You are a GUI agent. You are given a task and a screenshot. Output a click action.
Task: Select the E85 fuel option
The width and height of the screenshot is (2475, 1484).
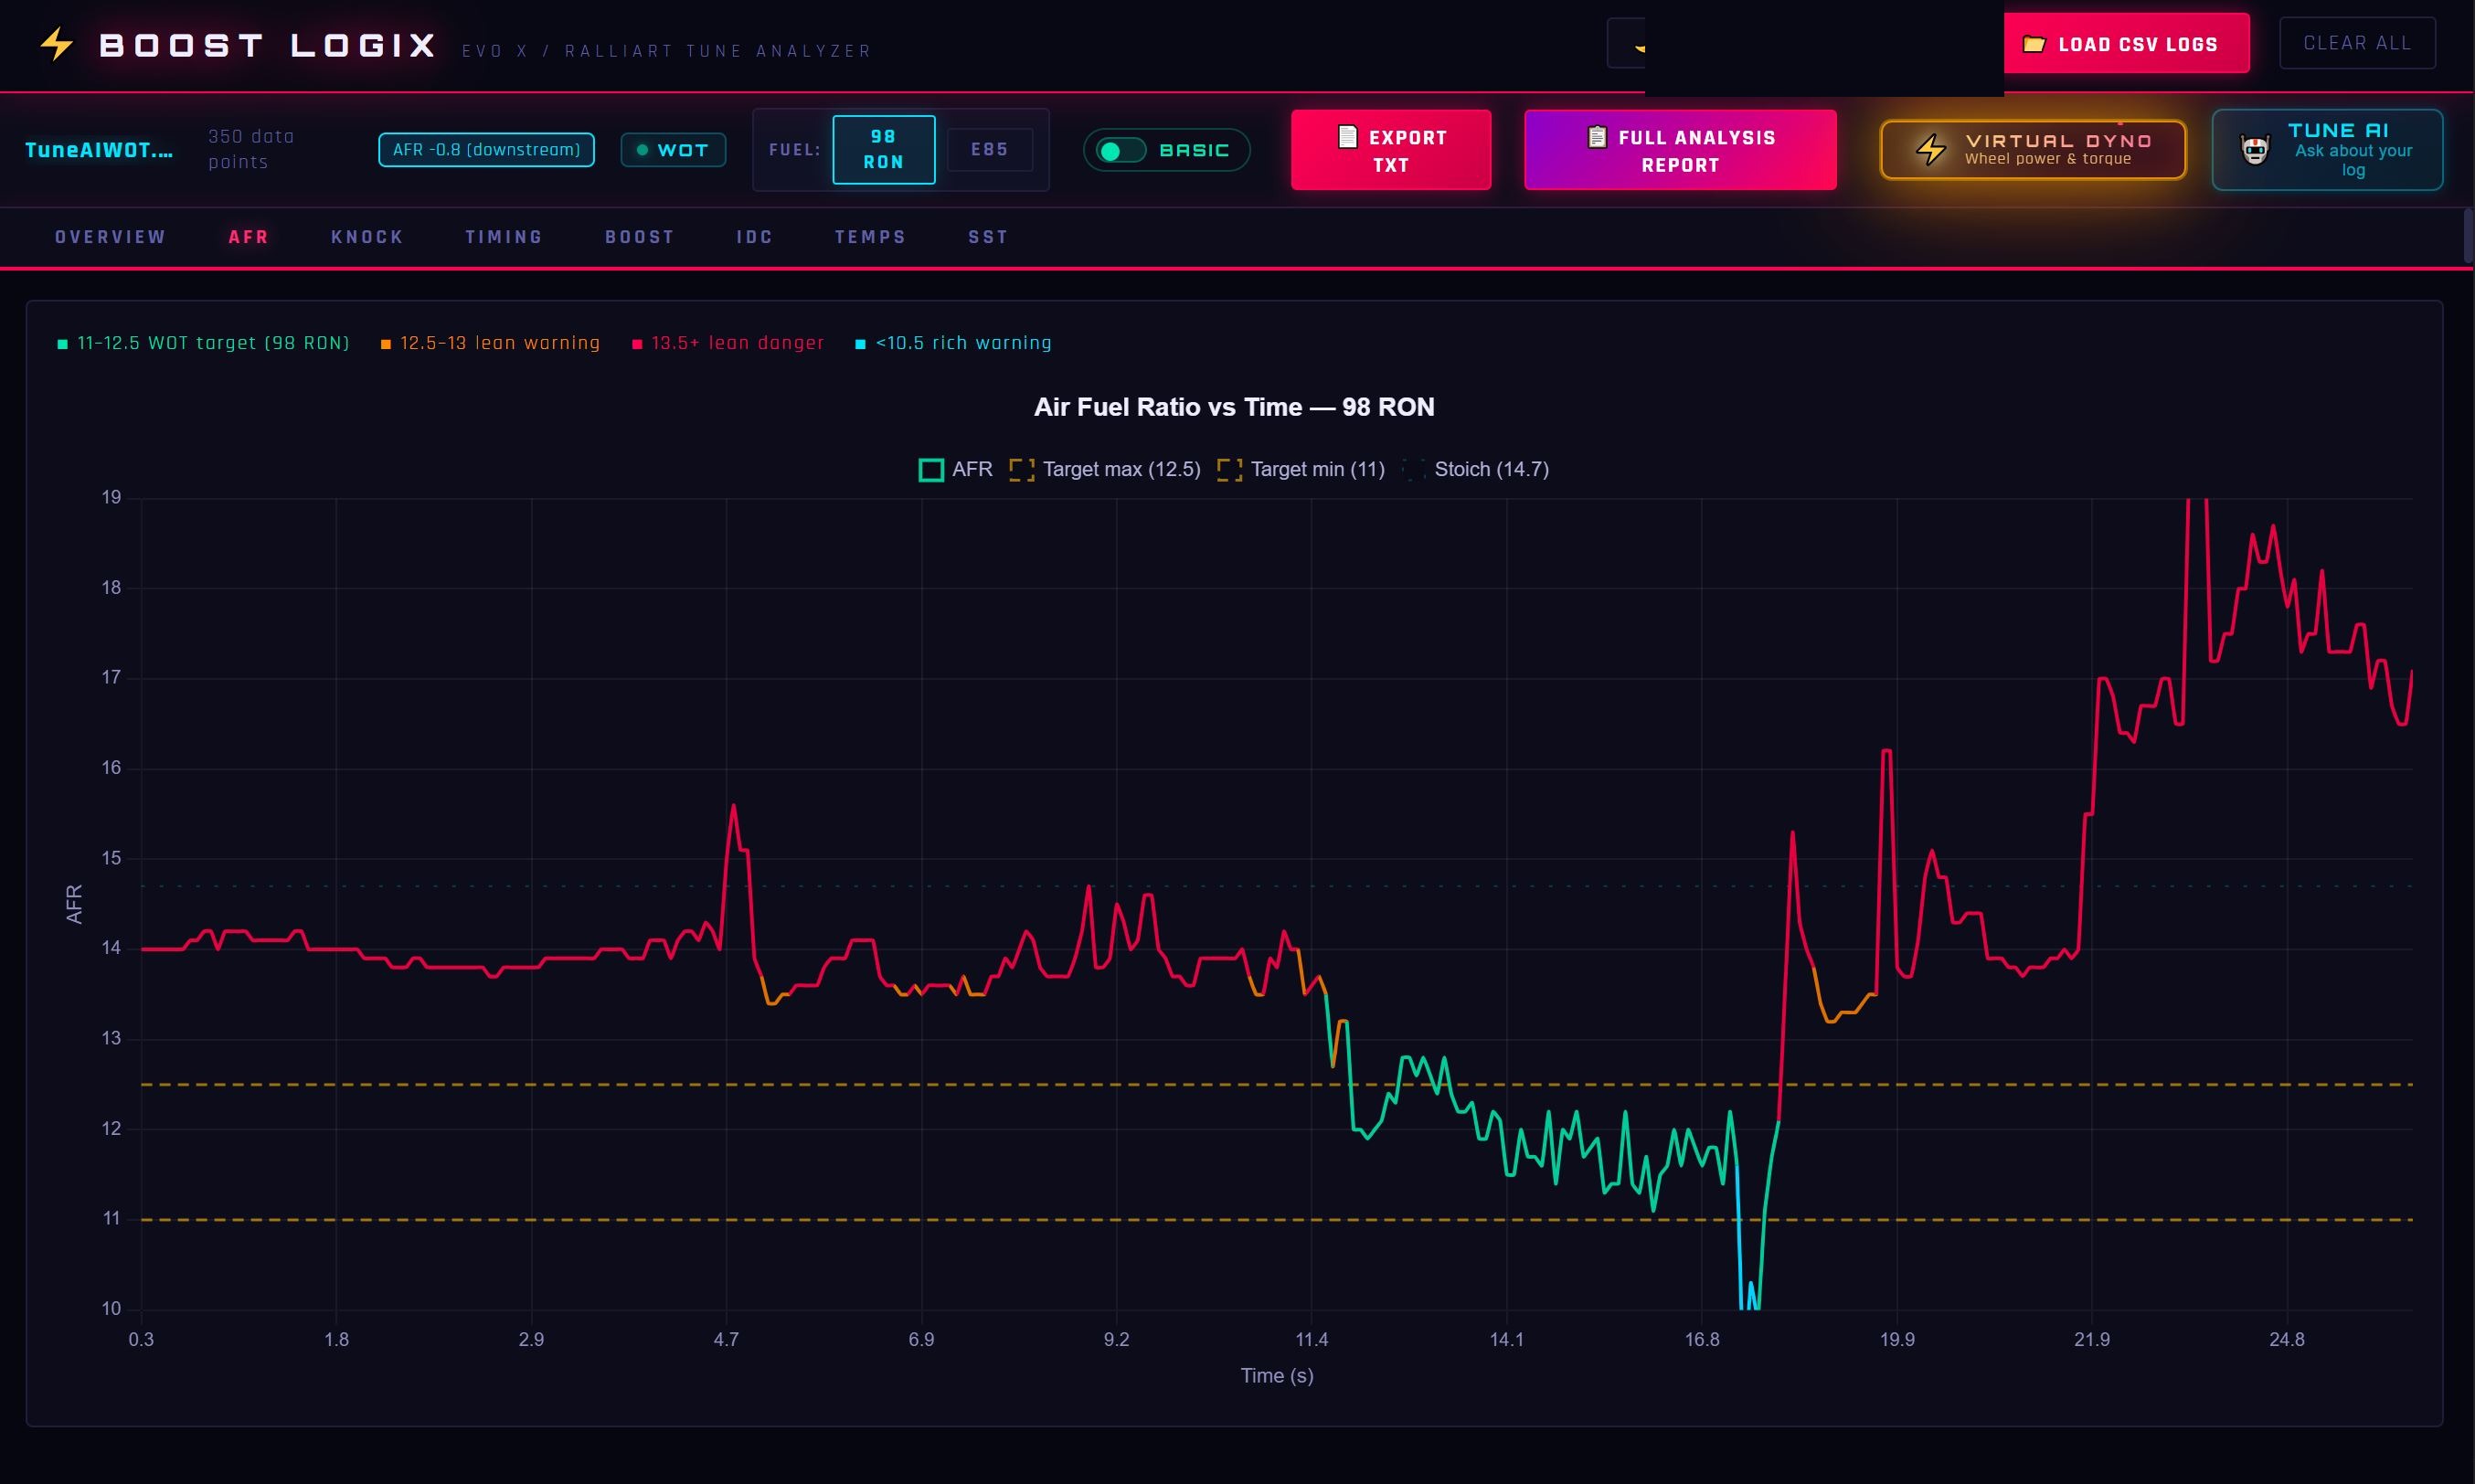(x=989, y=149)
